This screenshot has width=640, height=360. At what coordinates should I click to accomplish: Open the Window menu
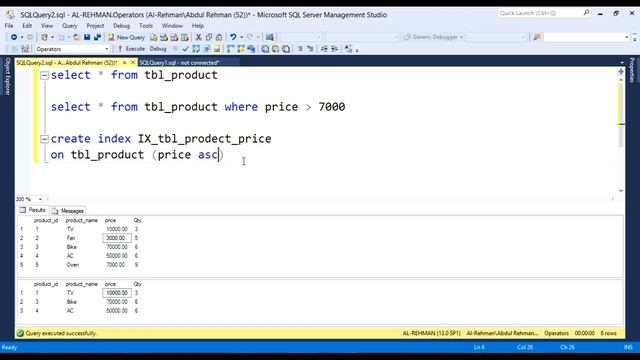pos(172,26)
